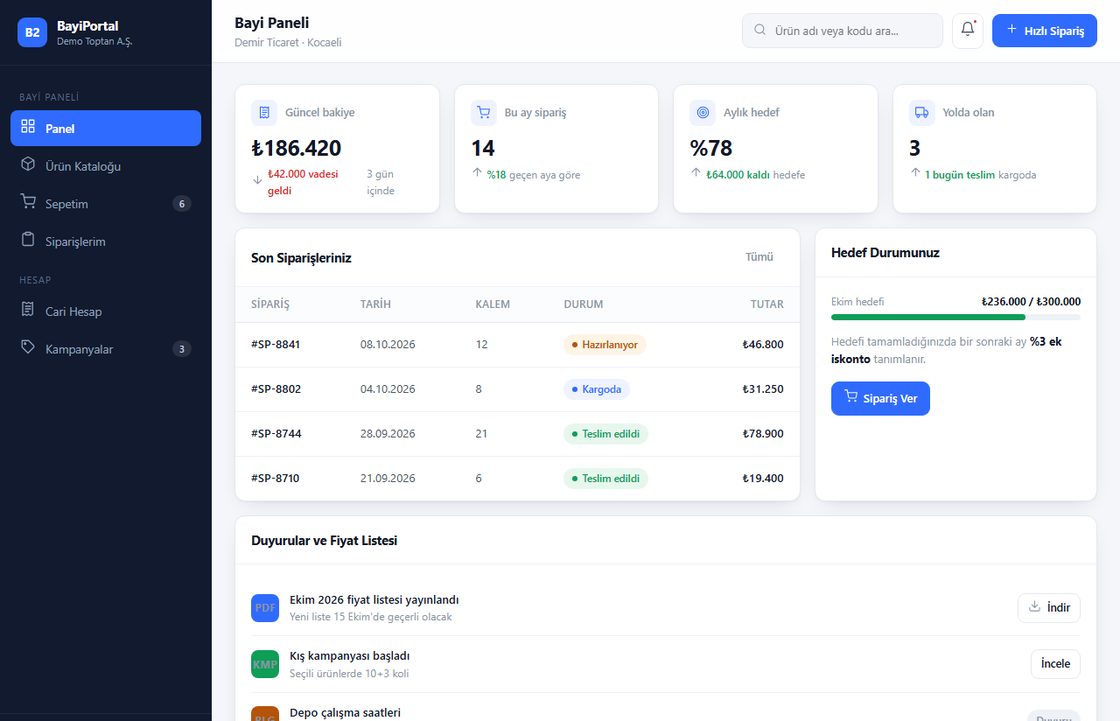Click Teslim edildi badge for #SP-8710

click(x=606, y=478)
